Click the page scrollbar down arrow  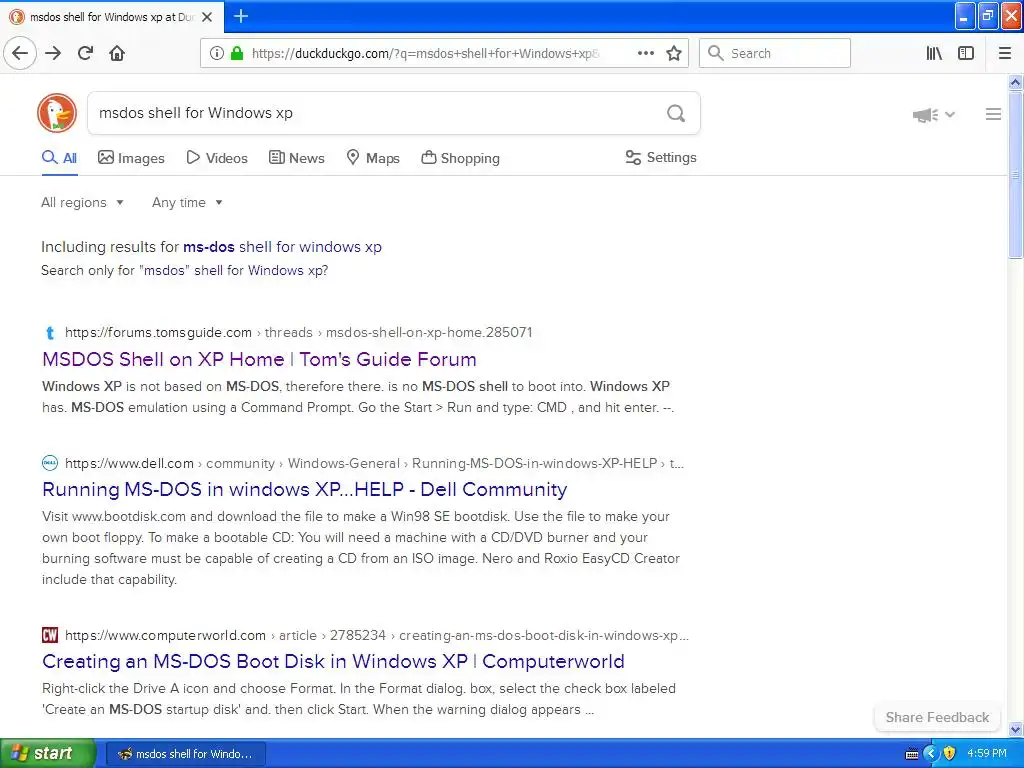pos(1015,729)
